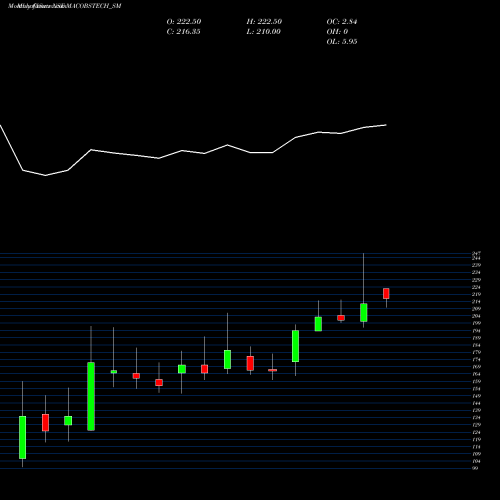Click the 149 price axis label

pyautogui.click(x=476, y=396)
